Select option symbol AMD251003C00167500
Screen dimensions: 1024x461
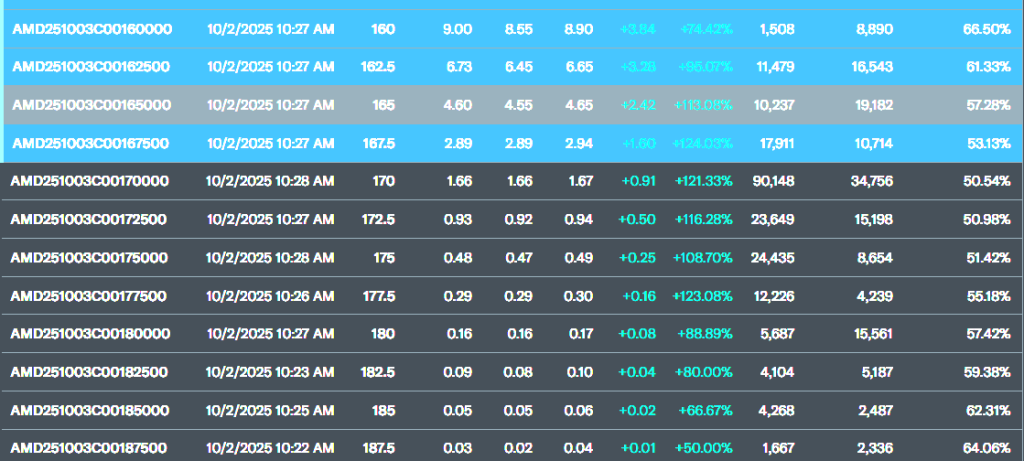click(91, 143)
